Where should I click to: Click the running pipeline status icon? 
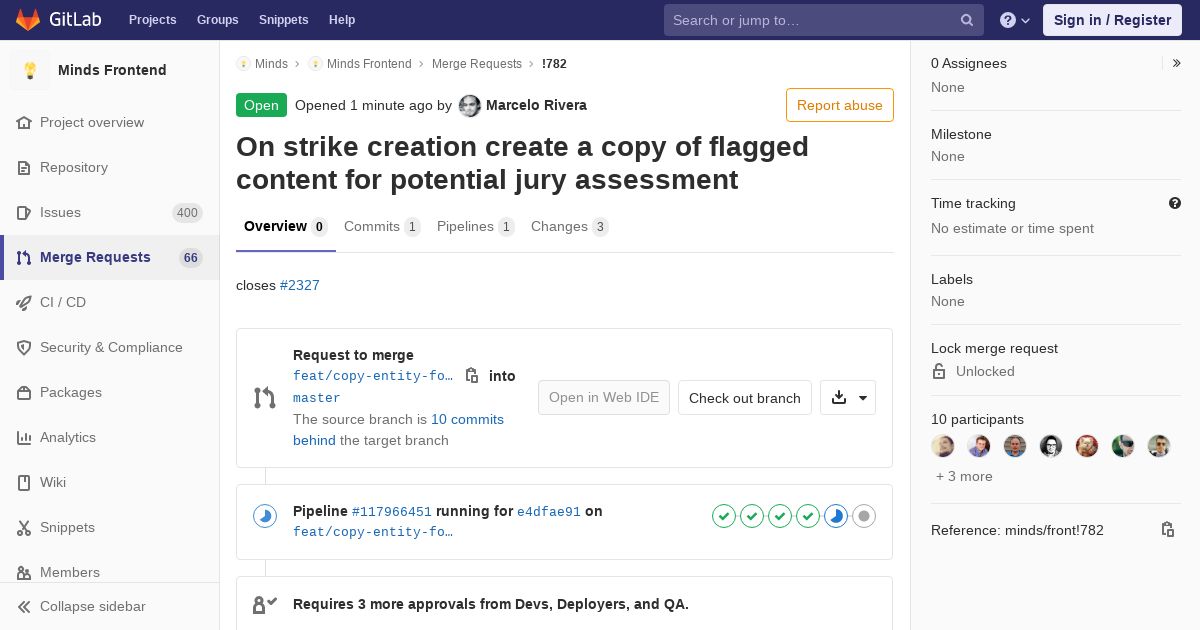[265, 516]
